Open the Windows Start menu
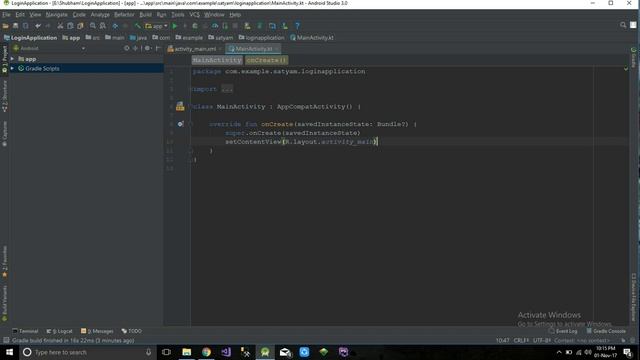This screenshot has height=360, width=640. (9, 352)
